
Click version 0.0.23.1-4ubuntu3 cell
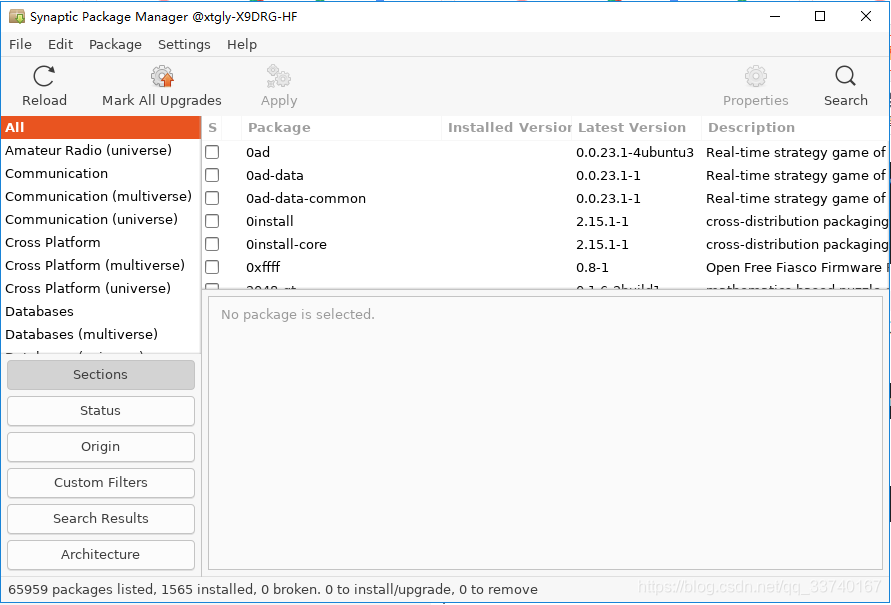pyautogui.click(x=635, y=152)
